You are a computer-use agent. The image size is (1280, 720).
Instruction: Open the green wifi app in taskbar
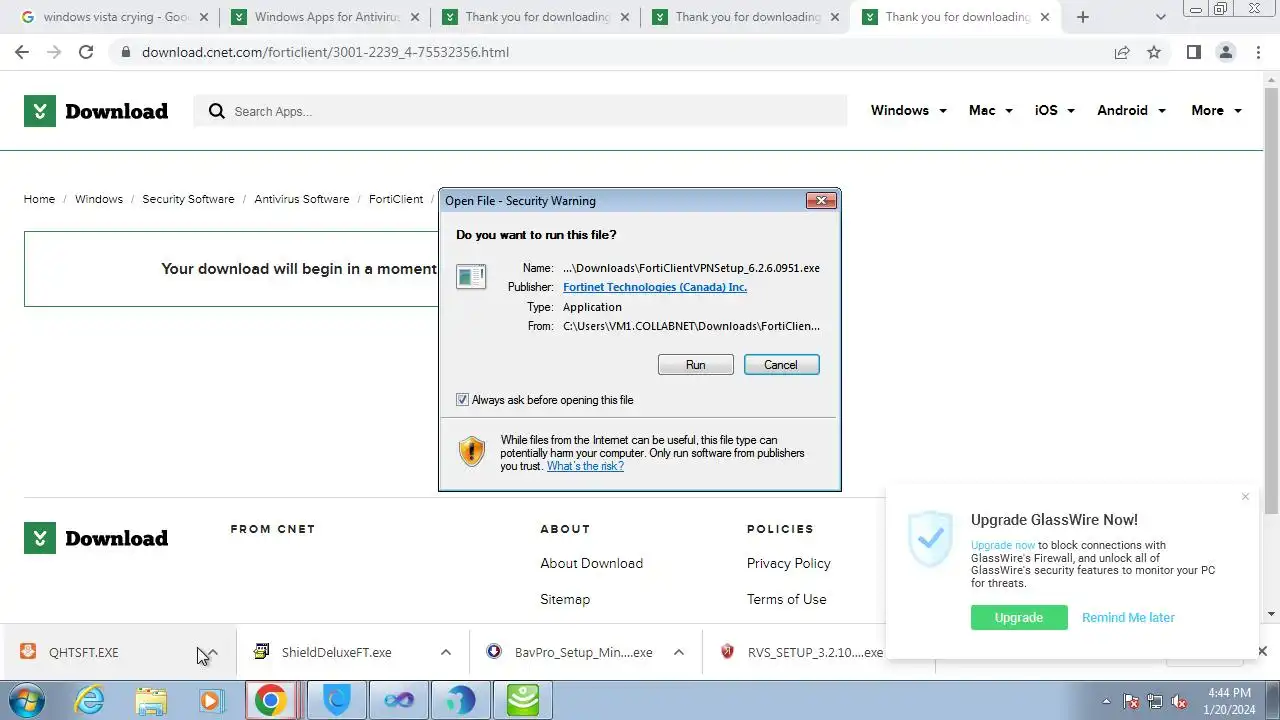[523, 700]
